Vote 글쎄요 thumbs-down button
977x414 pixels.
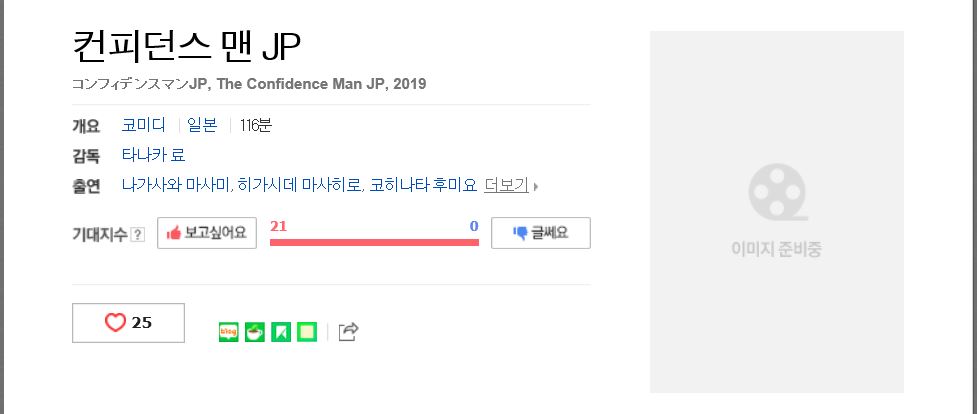[541, 233]
